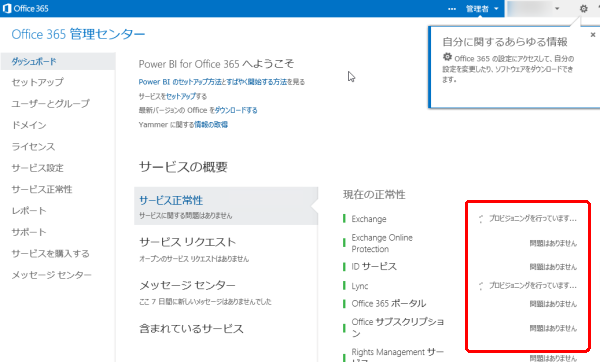Select the サービス リクエスト overview section

coord(188,242)
